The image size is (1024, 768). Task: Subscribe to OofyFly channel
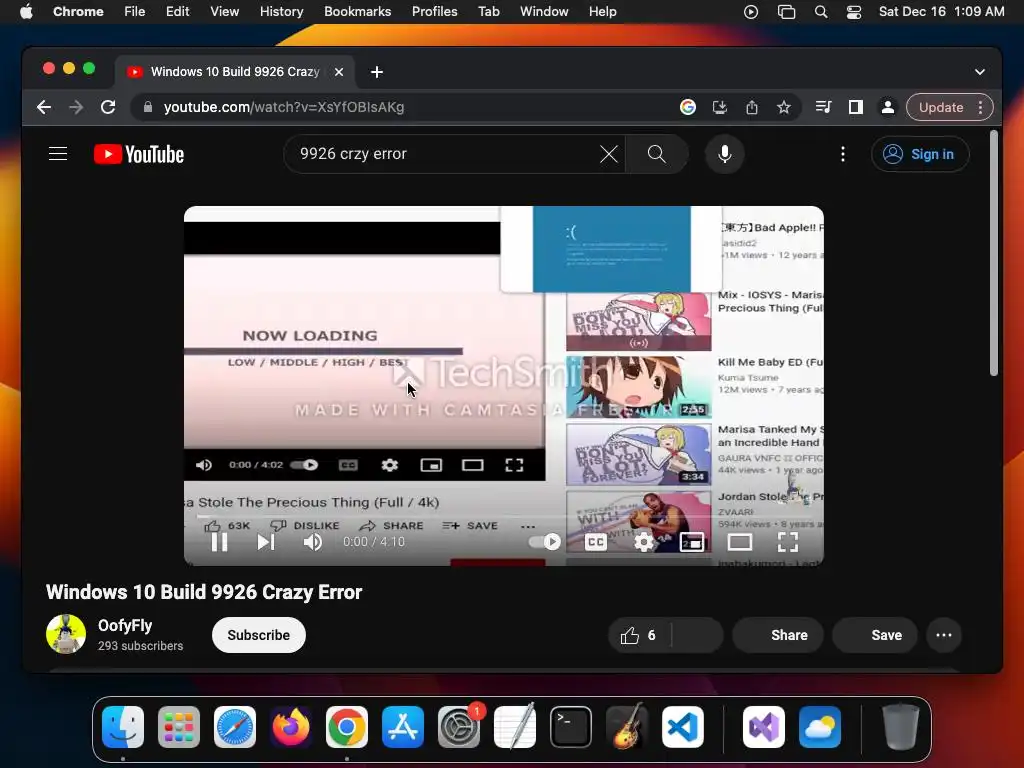coord(259,635)
